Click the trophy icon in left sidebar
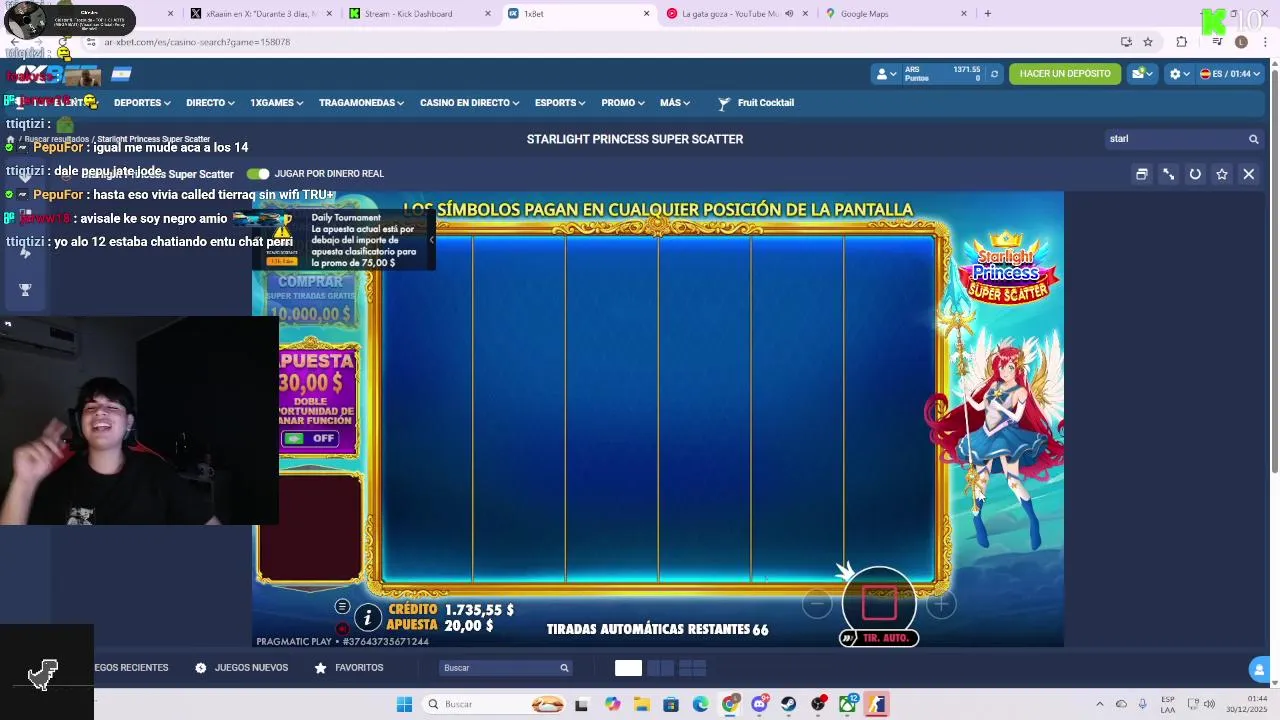Viewport: 1280px width, 720px height. pyautogui.click(x=25, y=290)
